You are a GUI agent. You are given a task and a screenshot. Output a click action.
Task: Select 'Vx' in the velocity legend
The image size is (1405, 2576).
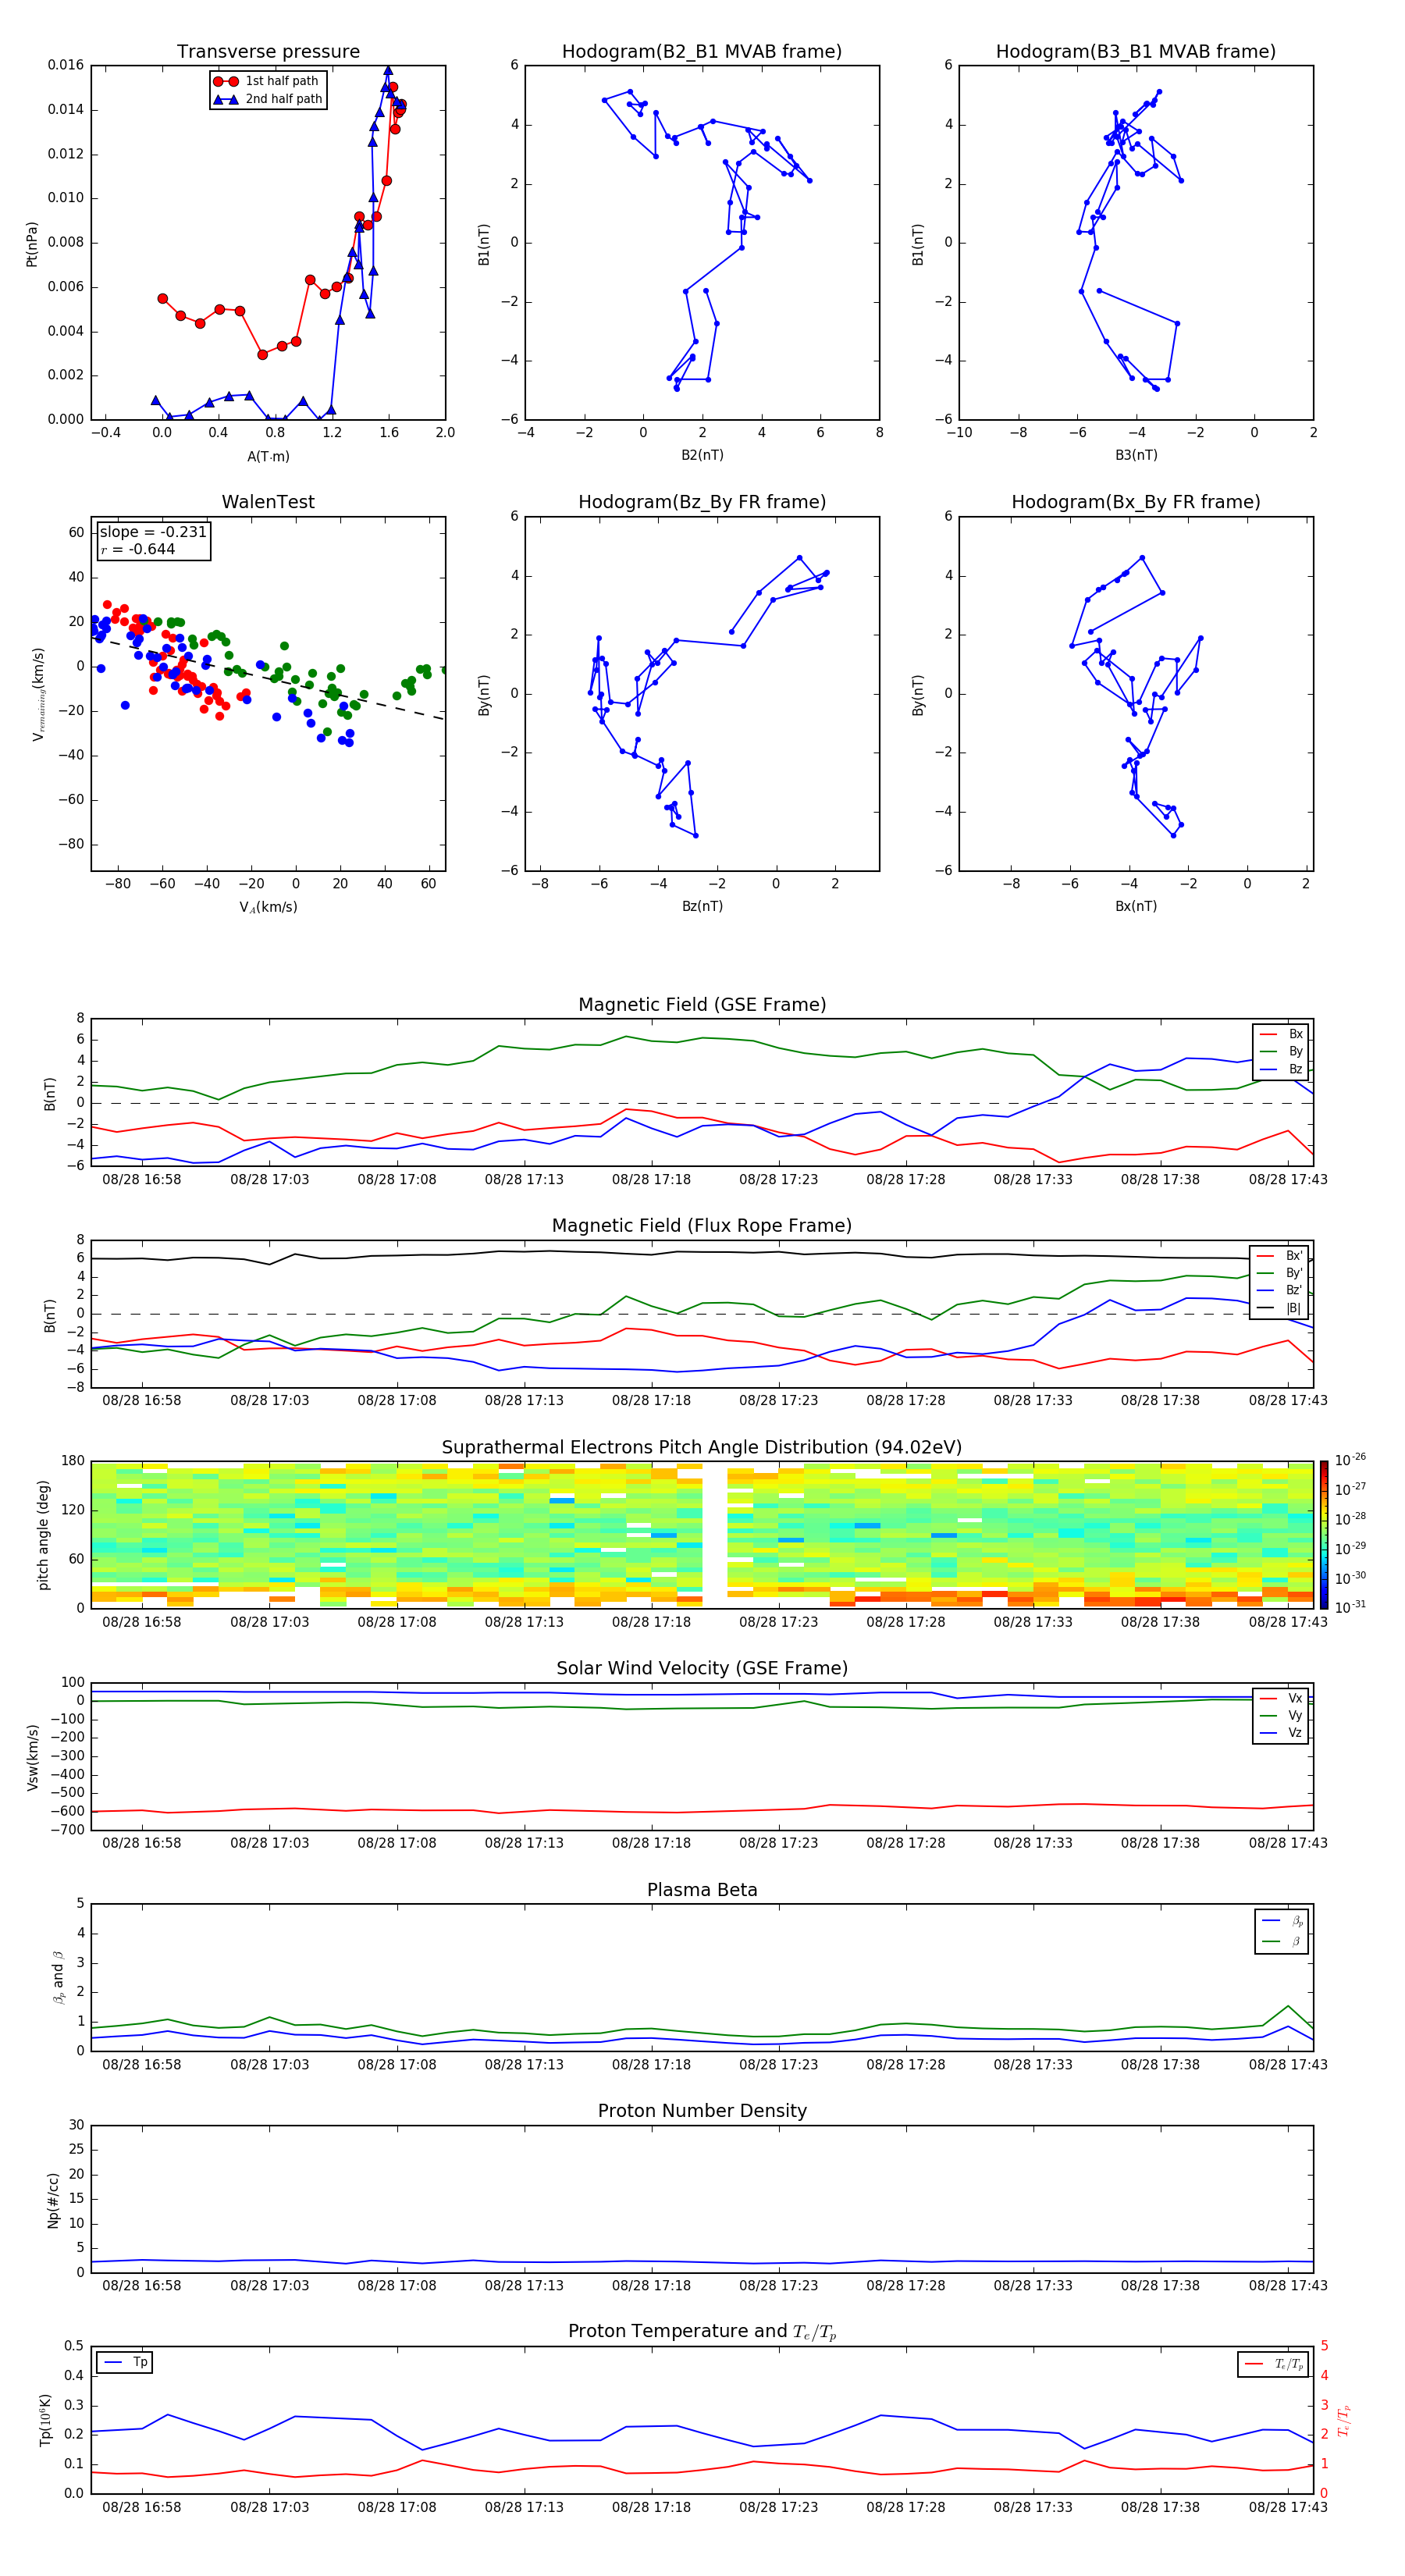click(x=1281, y=1698)
